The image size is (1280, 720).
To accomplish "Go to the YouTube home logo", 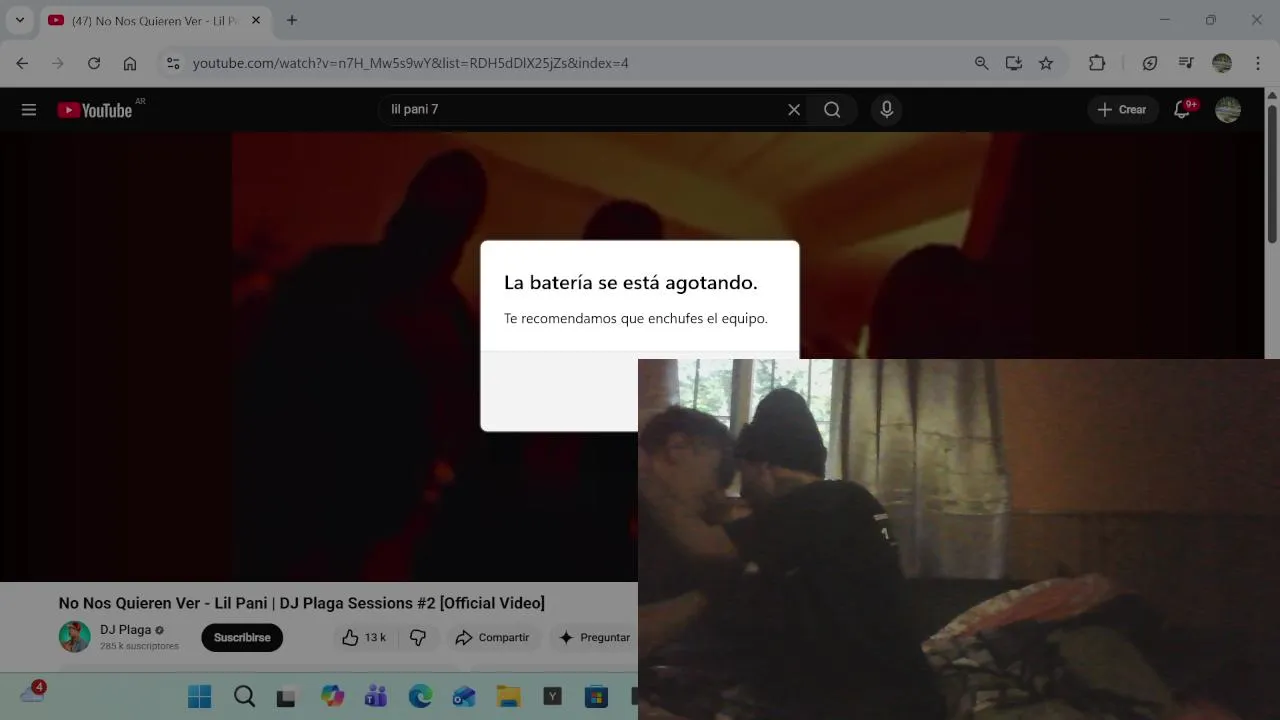I will coord(95,110).
